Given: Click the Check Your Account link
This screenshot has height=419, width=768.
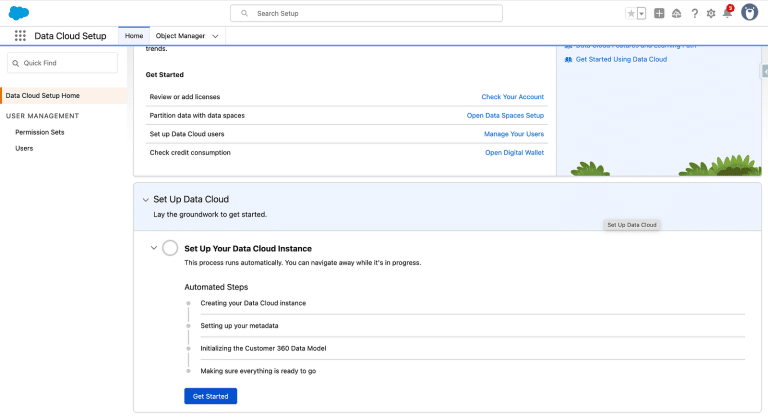Looking at the screenshot, I should [512, 97].
